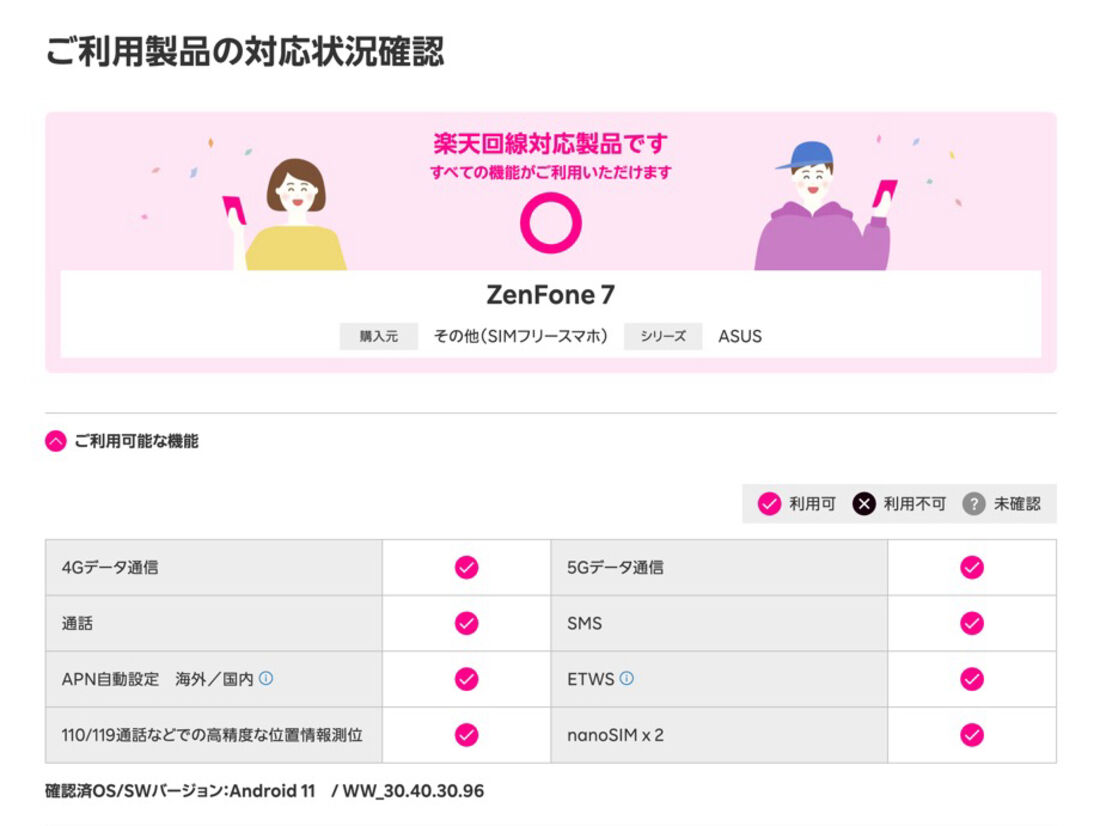Click the 通話 table cell
This screenshot has height=826, width=1100.
tap(214, 623)
